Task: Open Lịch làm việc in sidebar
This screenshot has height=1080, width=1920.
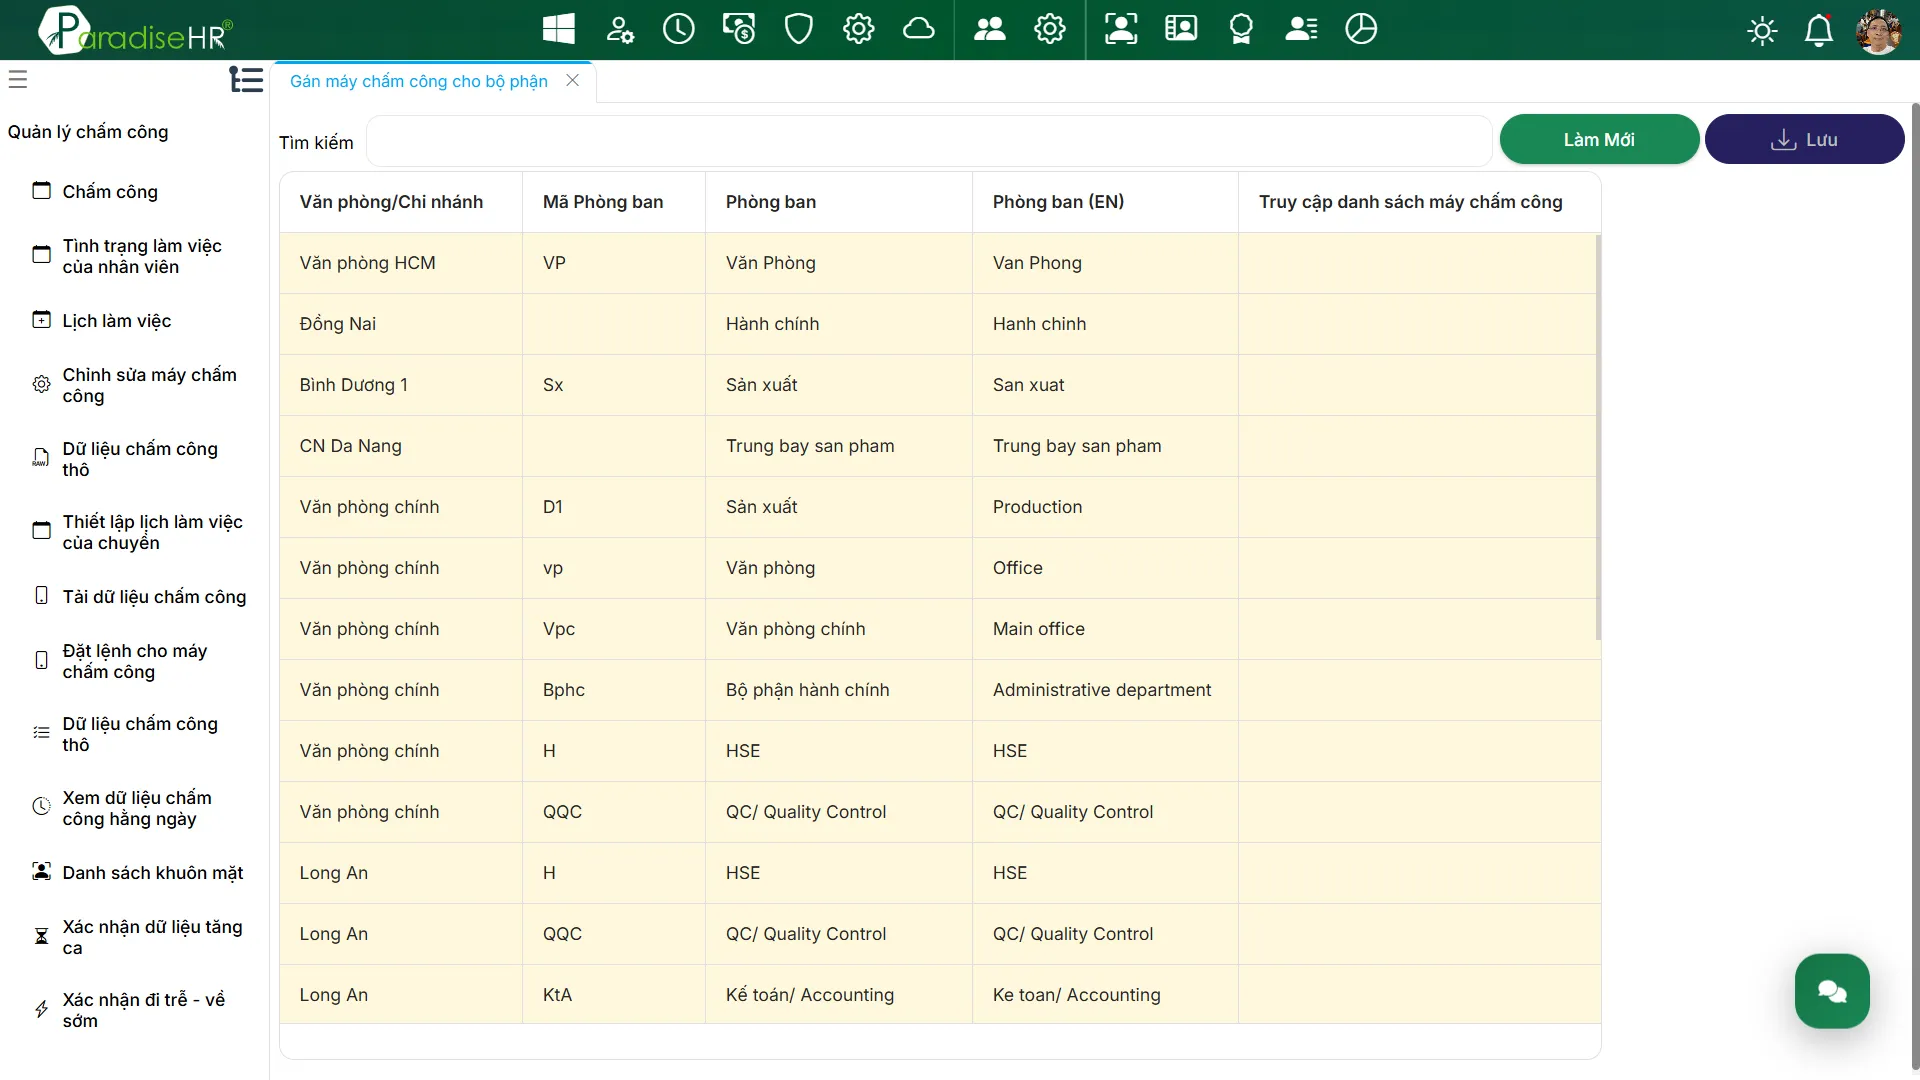Action: tap(117, 321)
